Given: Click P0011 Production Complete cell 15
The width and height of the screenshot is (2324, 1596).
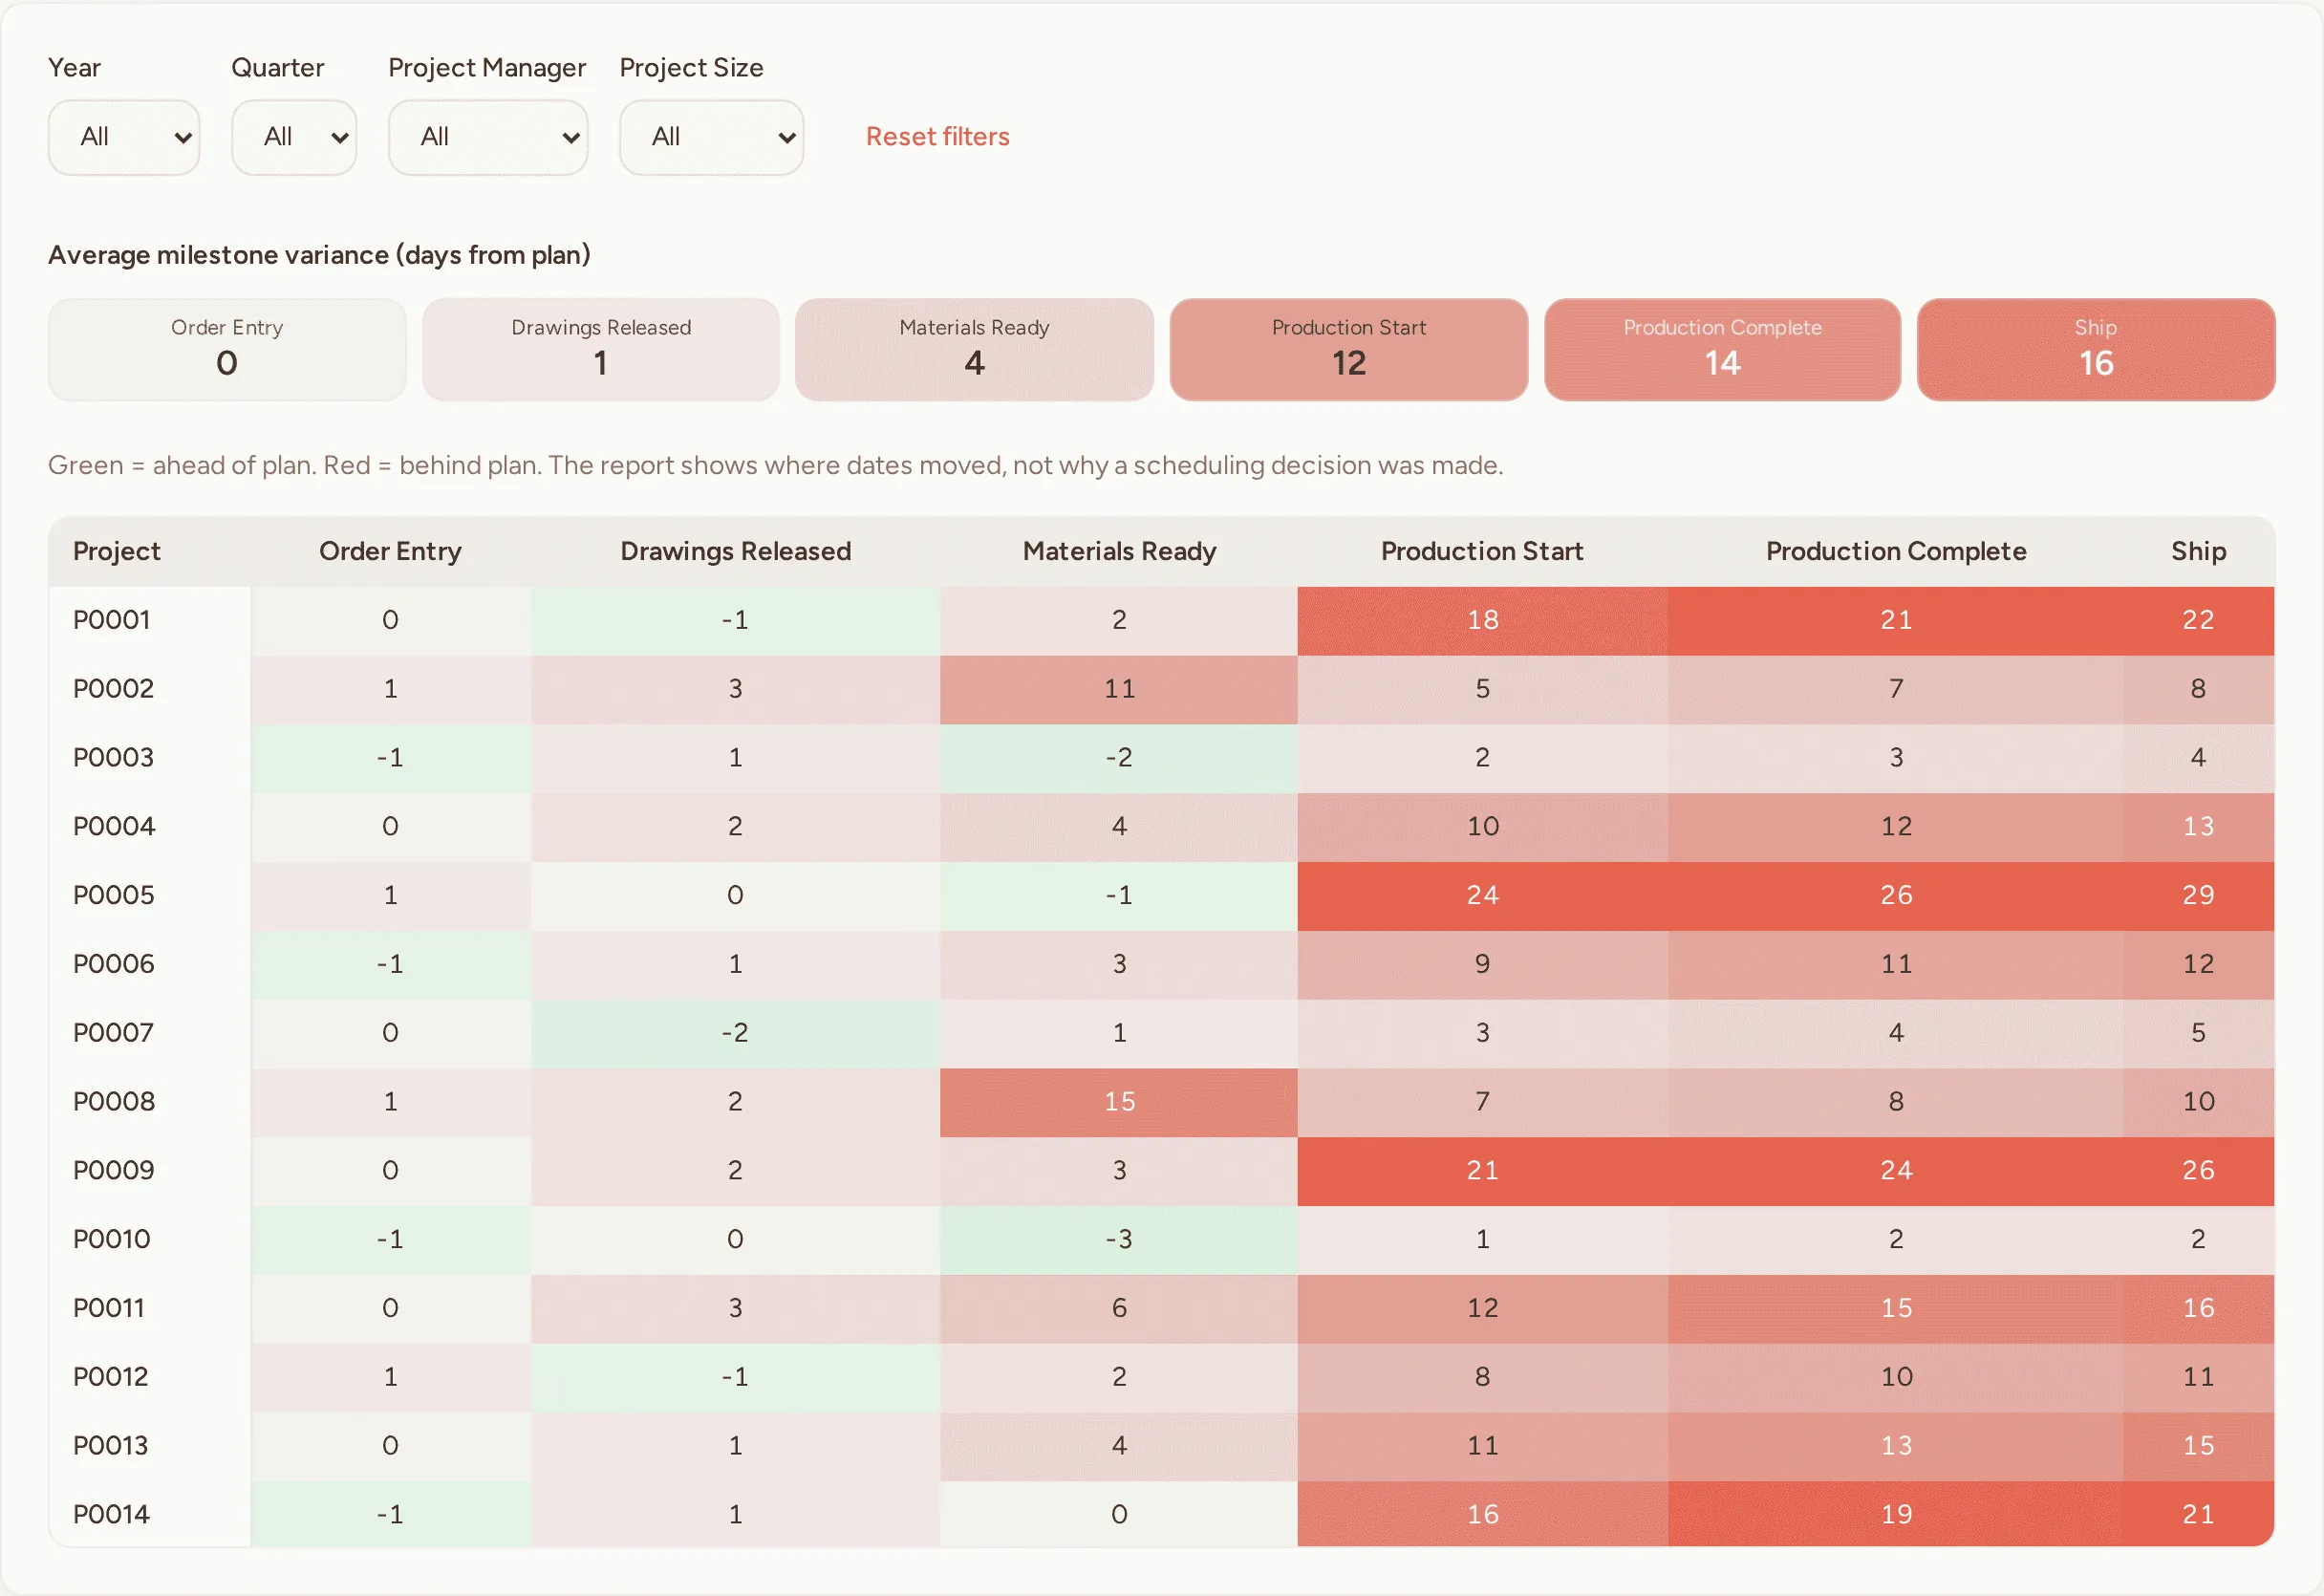Looking at the screenshot, I should tap(1896, 1309).
